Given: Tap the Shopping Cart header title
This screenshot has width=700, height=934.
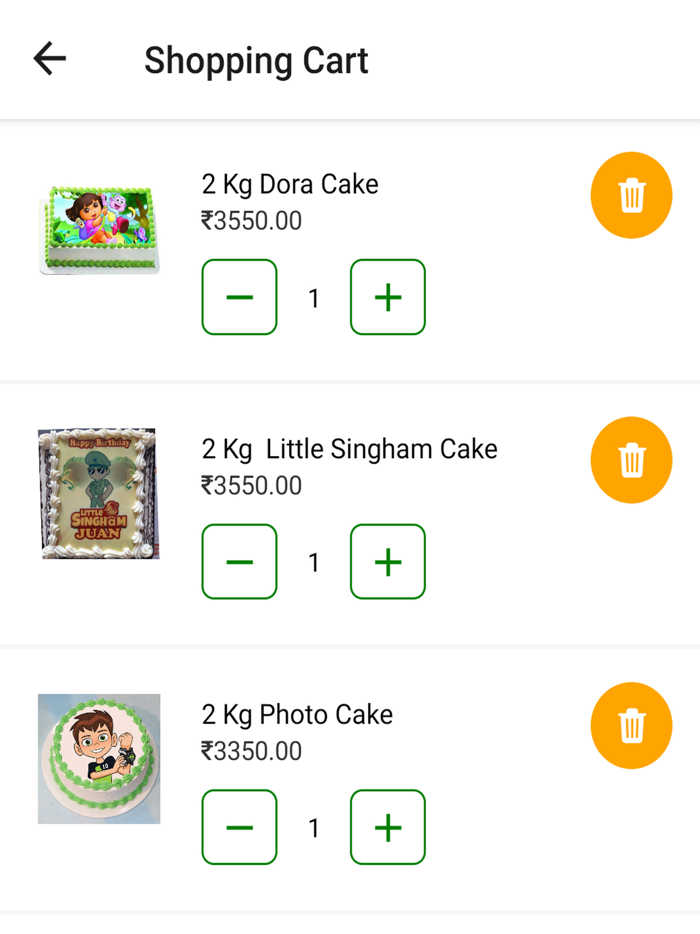Looking at the screenshot, I should (x=257, y=61).
